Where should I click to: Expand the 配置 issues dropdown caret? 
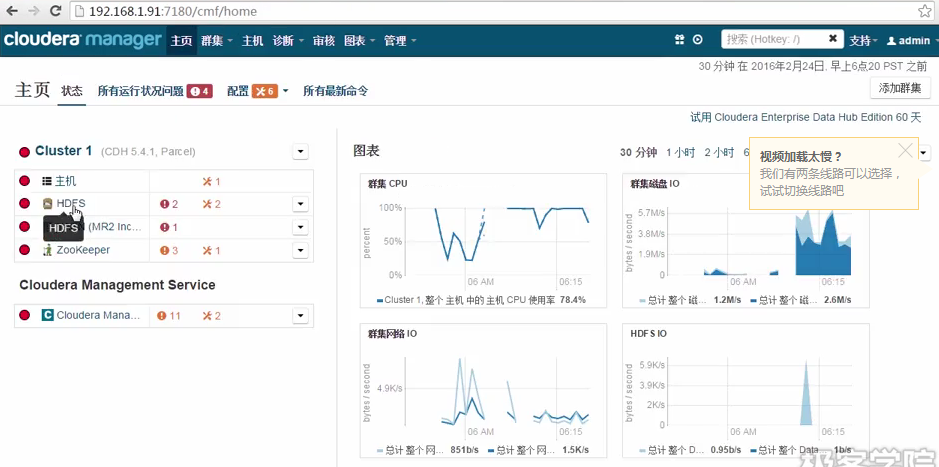pyautogui.click(x=286, y=91)
